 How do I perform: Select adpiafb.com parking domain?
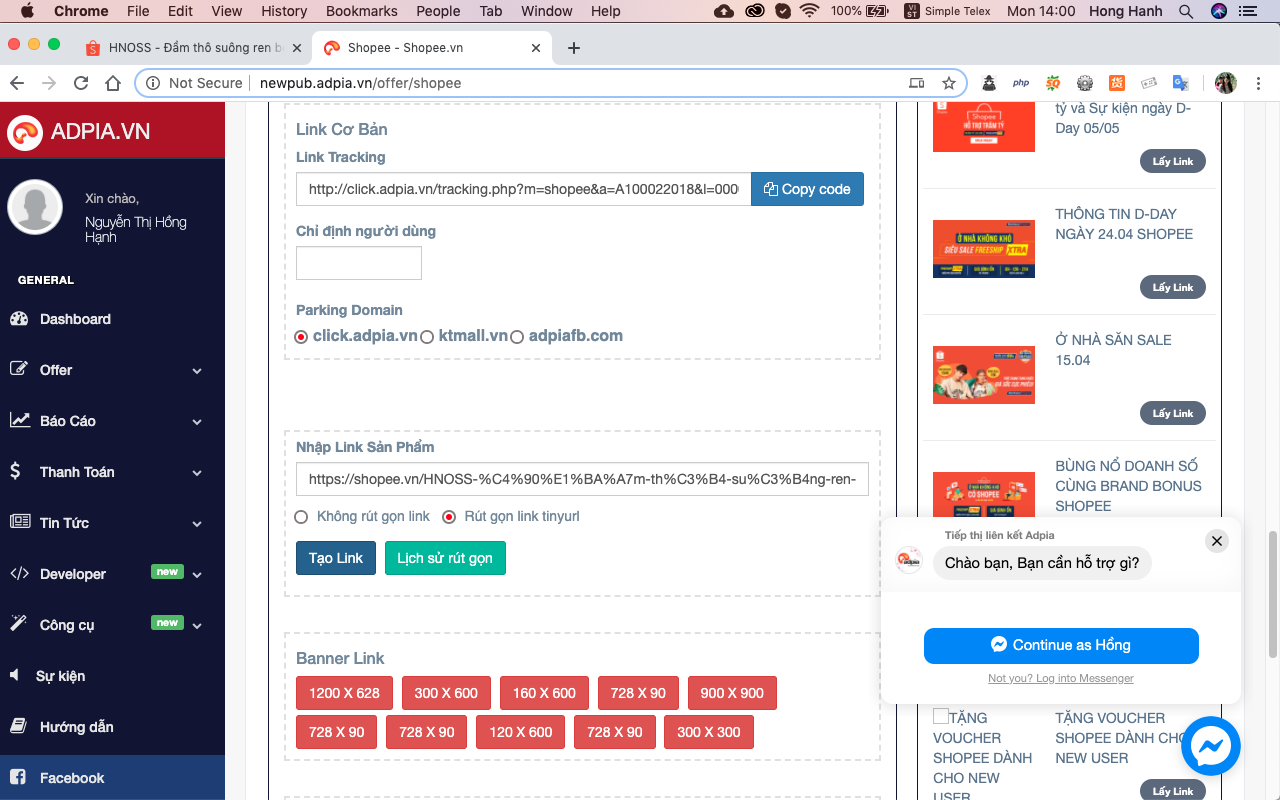[x=517, y=337]
